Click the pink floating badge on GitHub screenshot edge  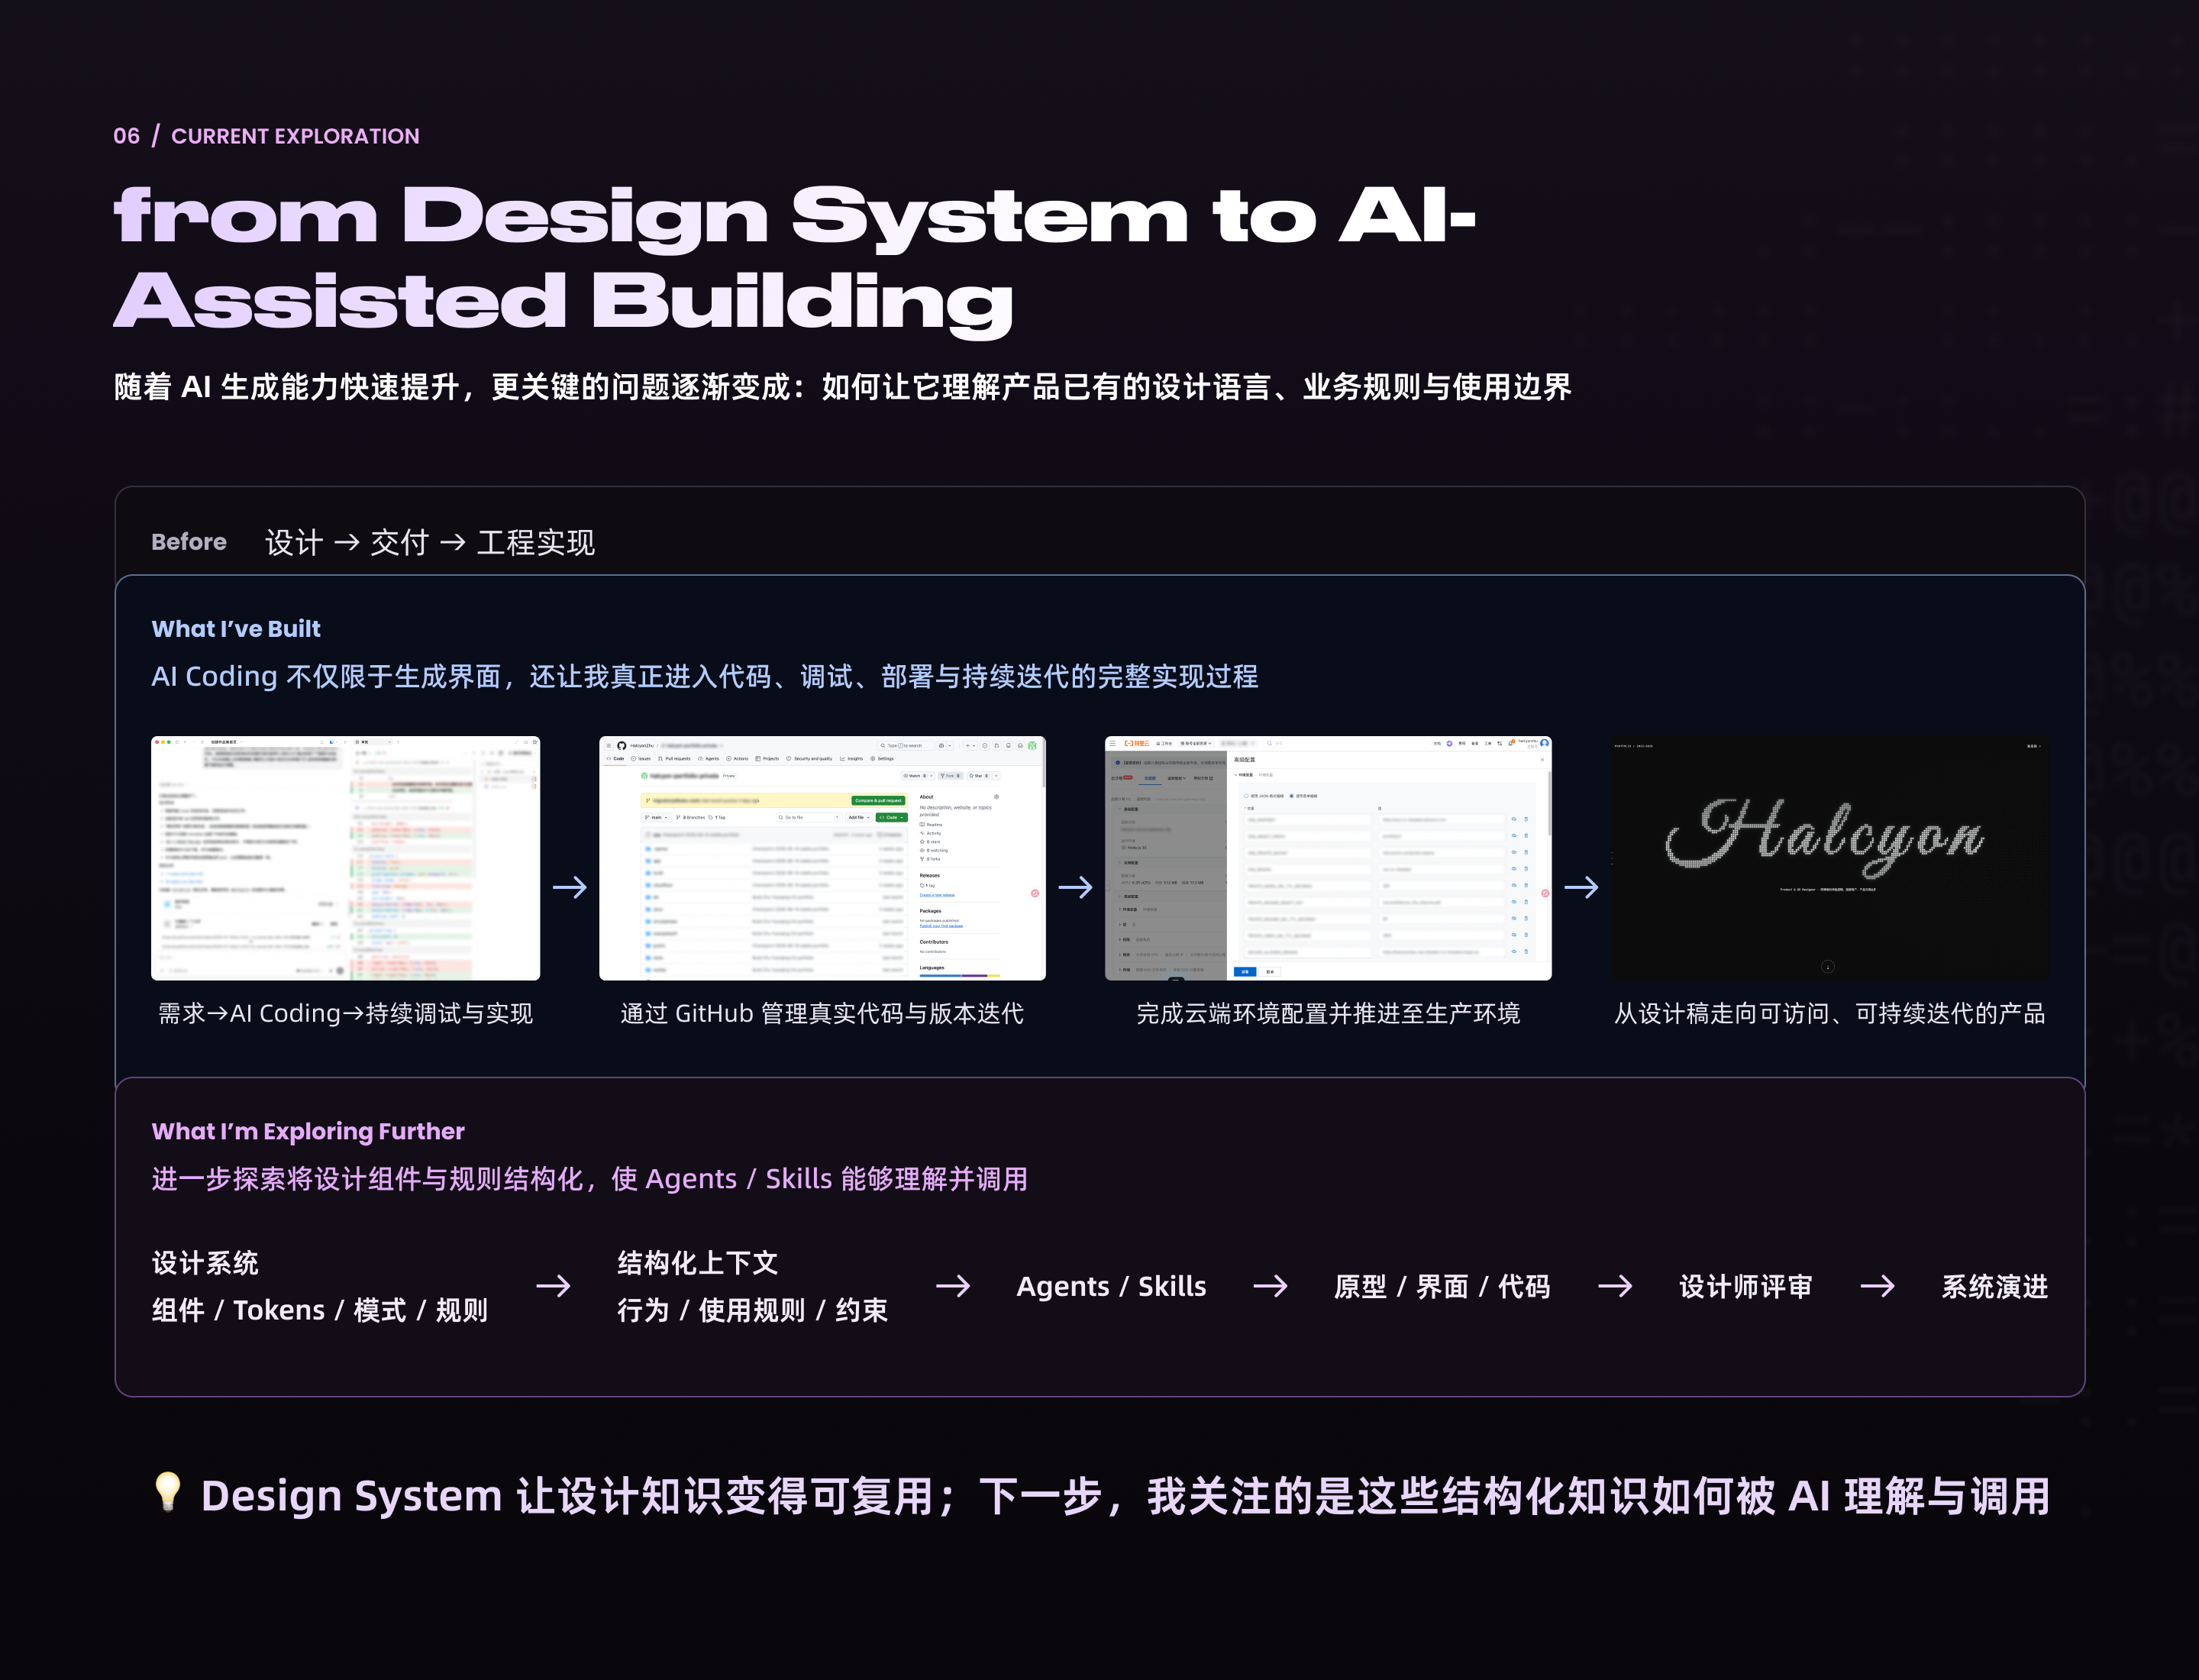click(x=1035, y=893)
